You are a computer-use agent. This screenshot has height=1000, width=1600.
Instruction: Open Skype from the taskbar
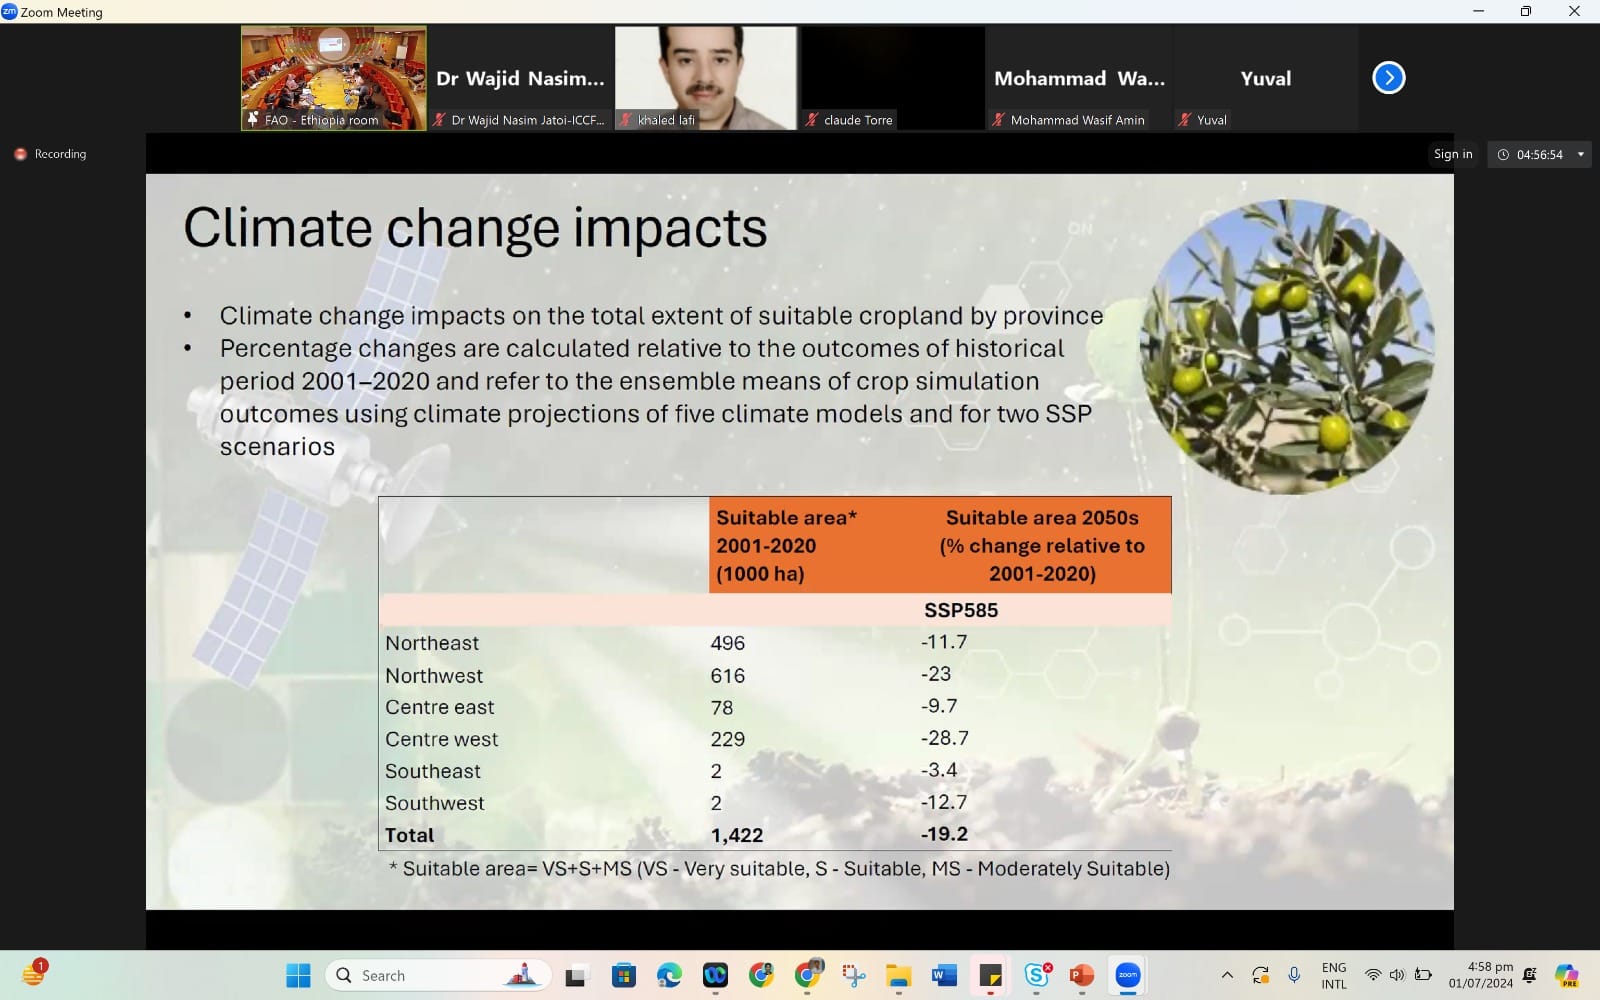coord(1037,975)
